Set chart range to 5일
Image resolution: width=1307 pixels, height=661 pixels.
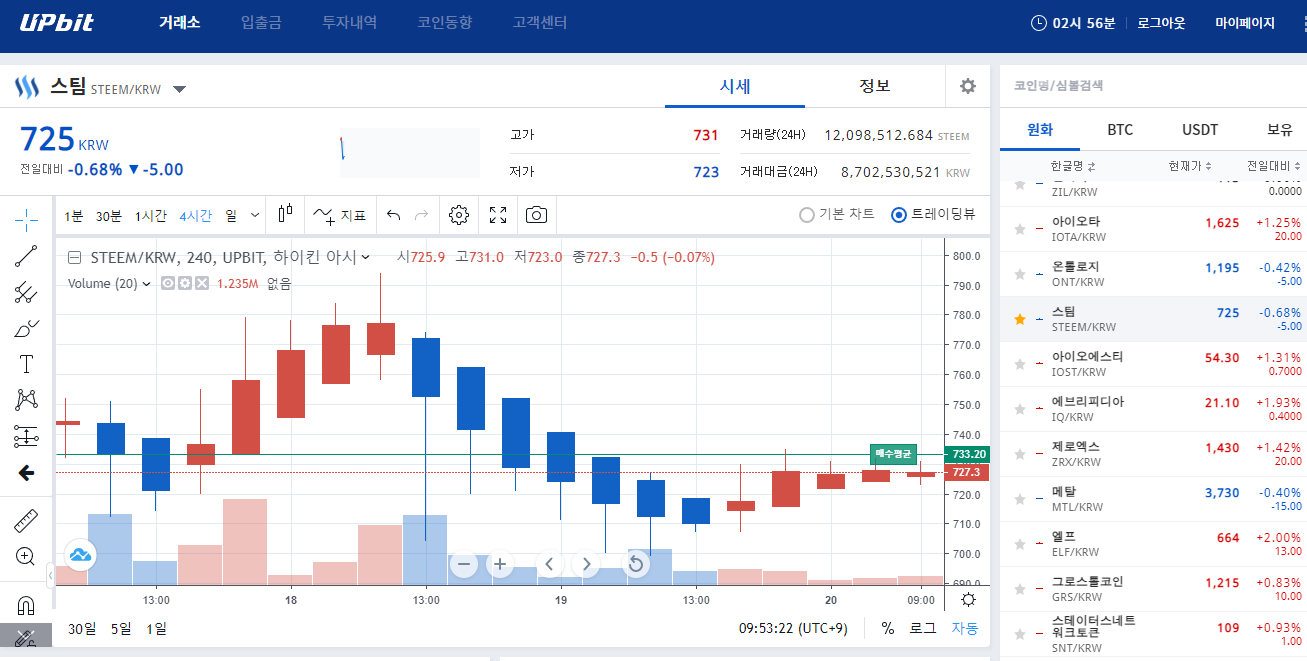click(121, 629)
